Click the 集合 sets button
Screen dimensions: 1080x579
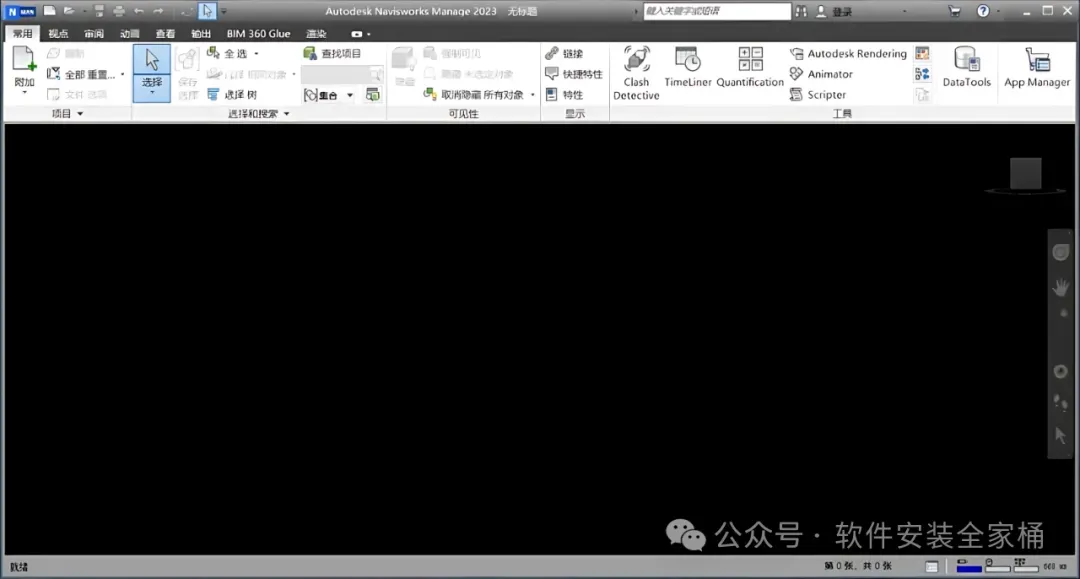(x=322, y=95)
